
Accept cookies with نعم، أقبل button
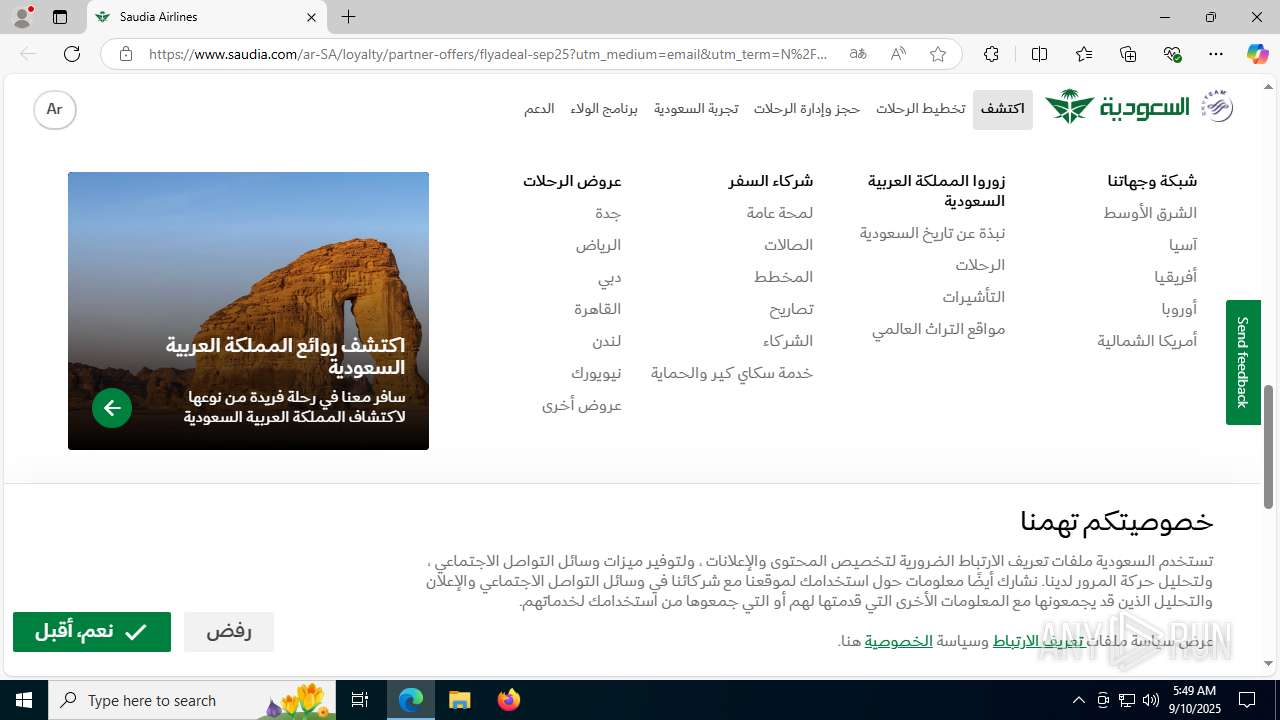coord(92,632)
